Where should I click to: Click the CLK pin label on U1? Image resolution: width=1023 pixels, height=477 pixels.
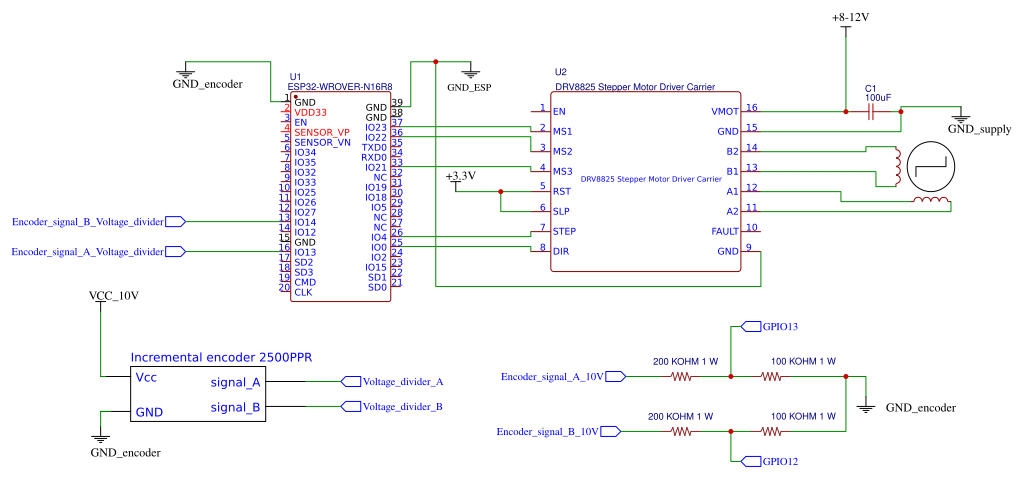[x=303, y=292]
